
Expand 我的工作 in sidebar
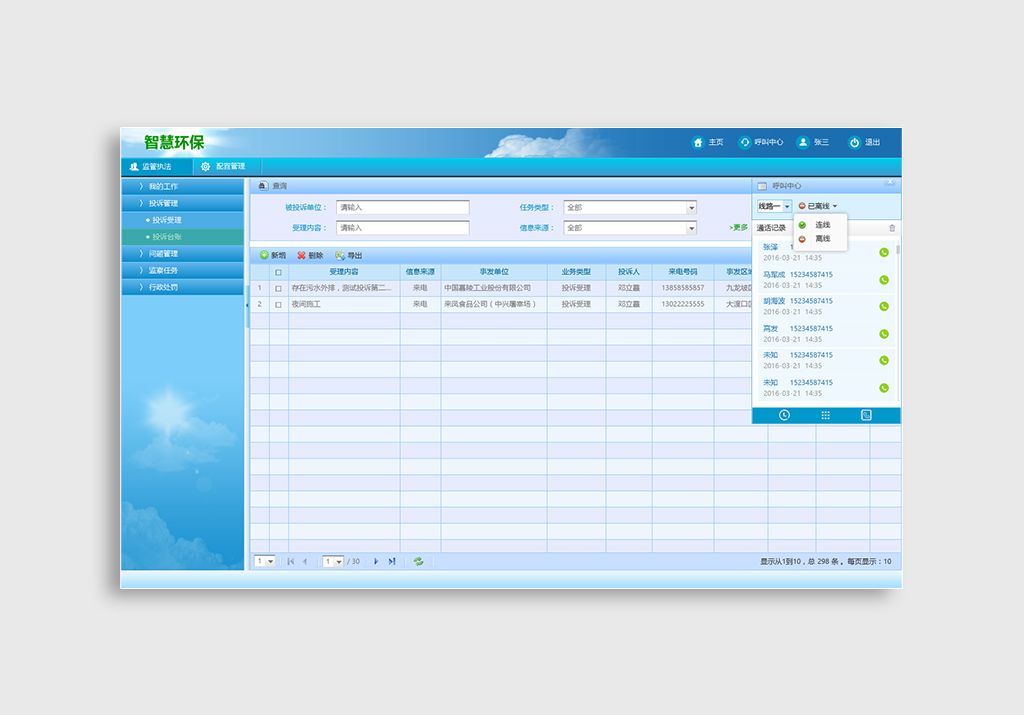(x=183, y=187)
